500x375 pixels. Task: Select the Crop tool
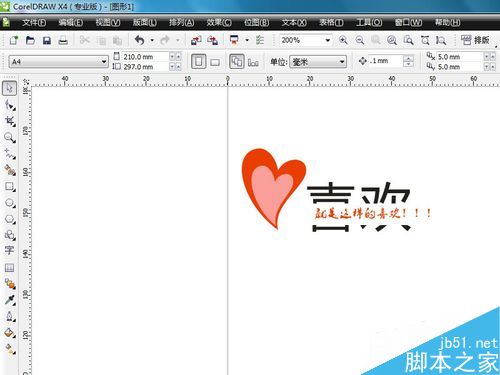(9, 121)
